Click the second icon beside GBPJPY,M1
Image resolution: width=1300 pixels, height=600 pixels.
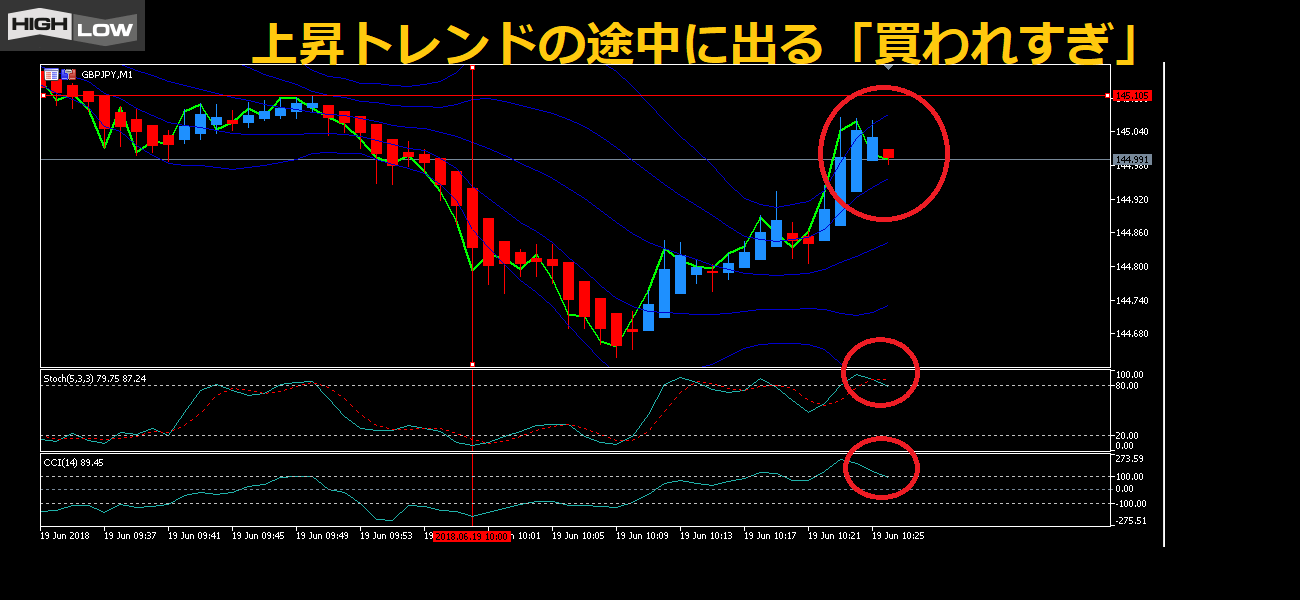coord(68,74)
